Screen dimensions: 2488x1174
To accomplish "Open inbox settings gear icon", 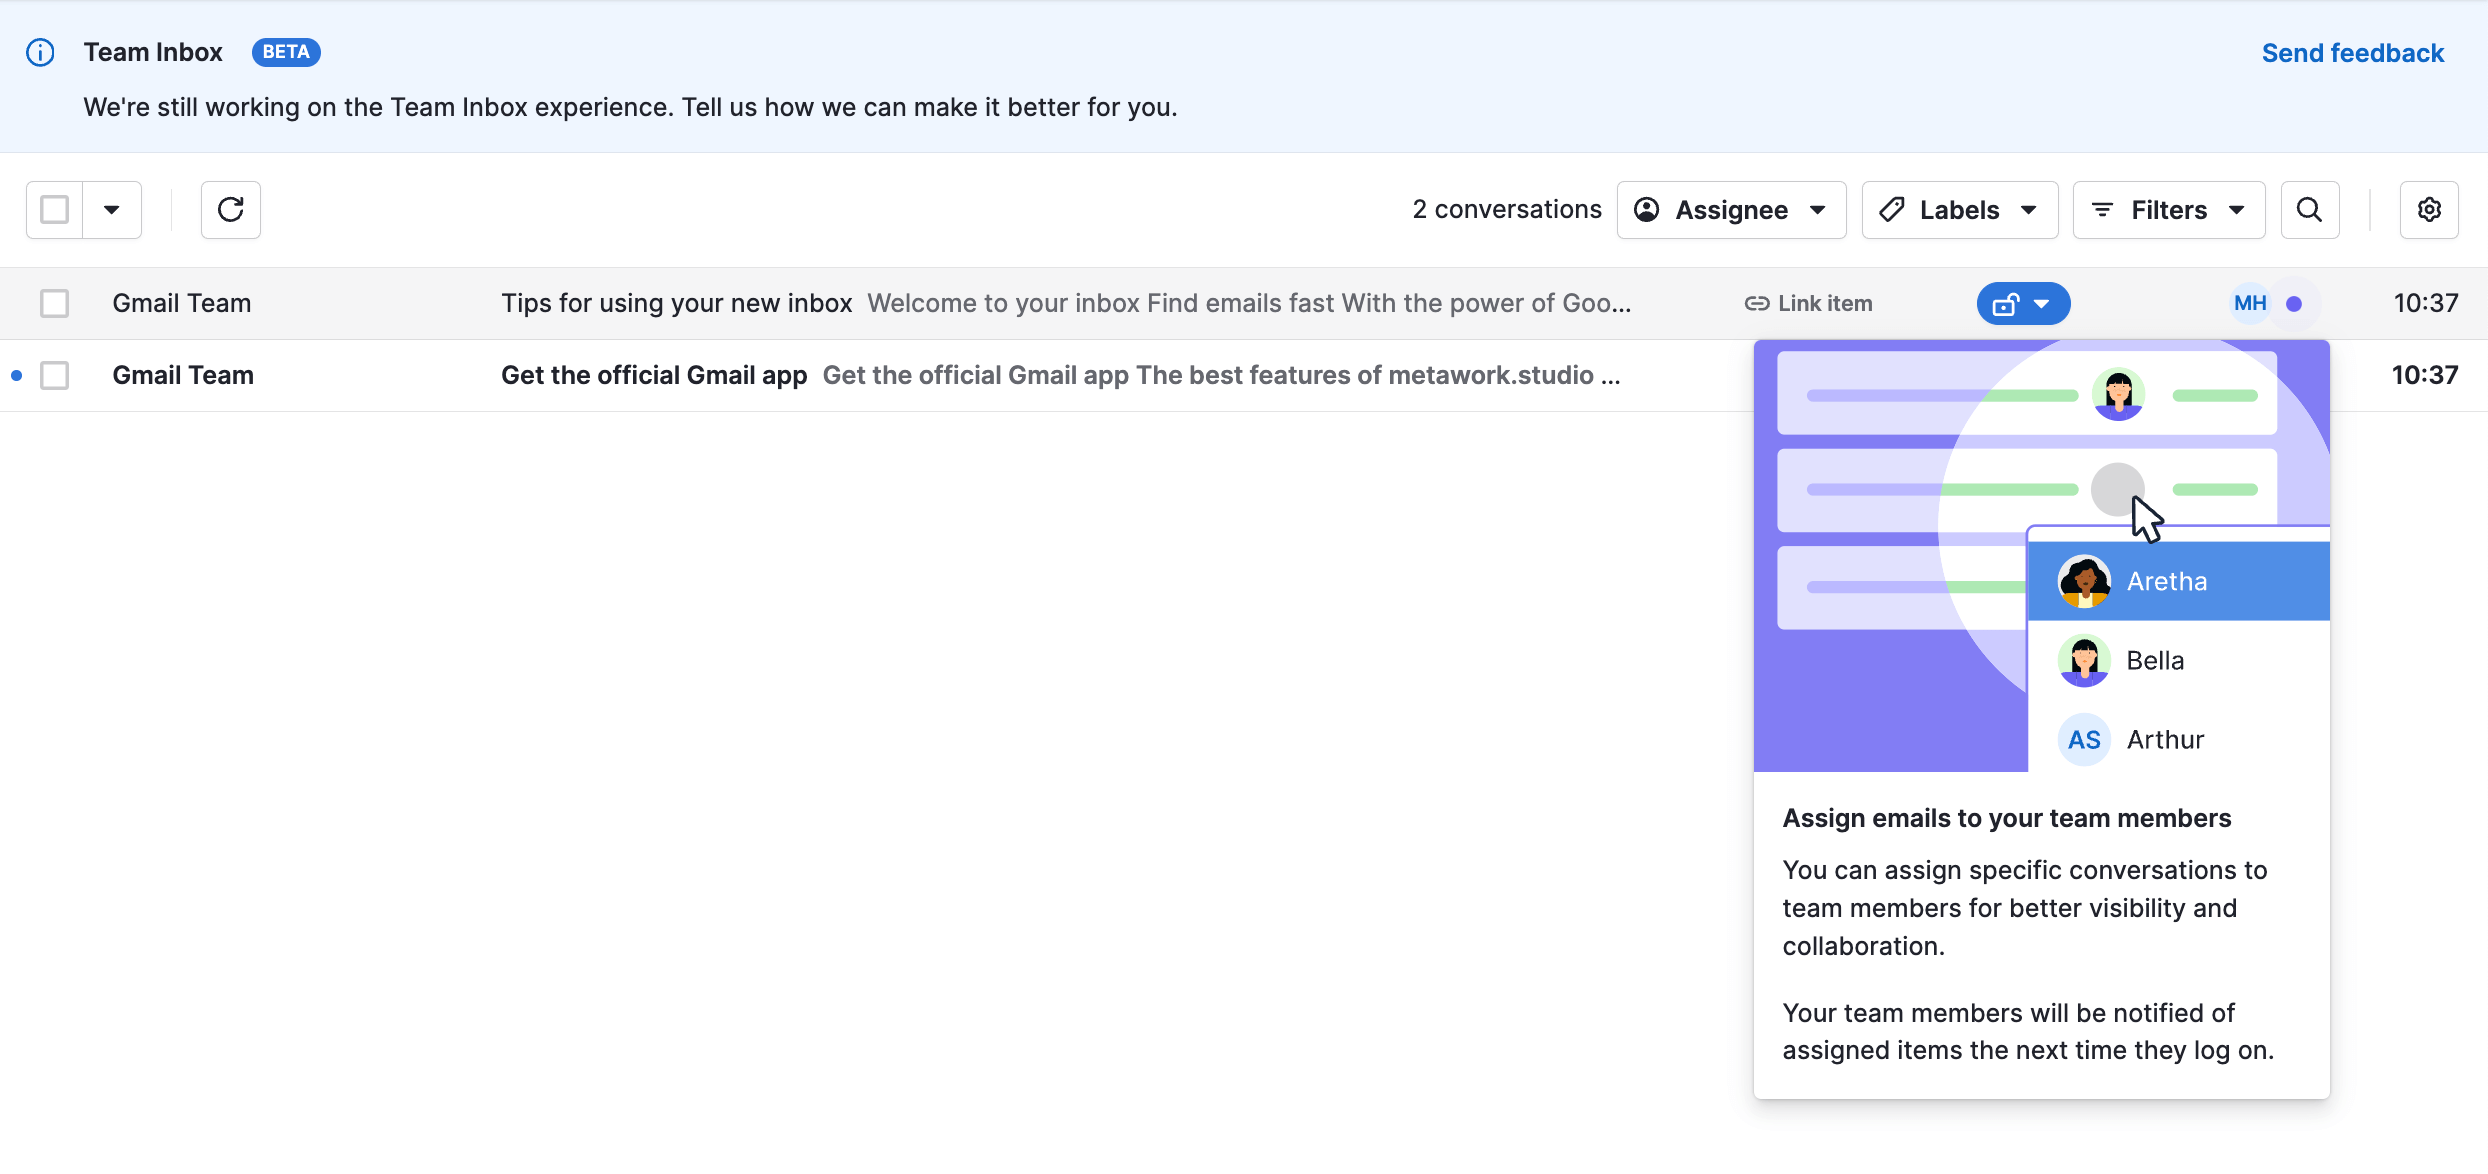I will tap(2429, 210).
